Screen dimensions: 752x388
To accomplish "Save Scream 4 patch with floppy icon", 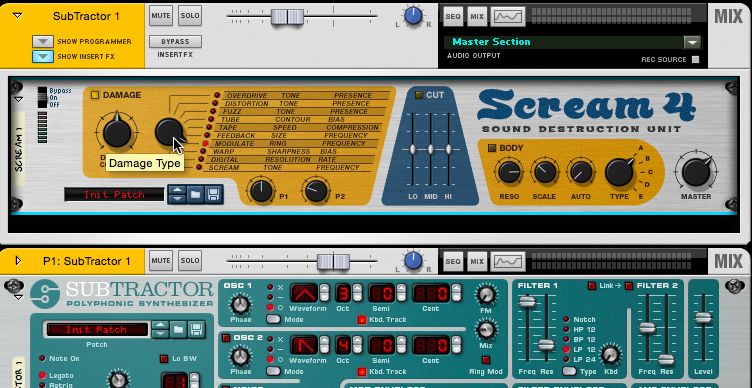I will point(213,195).
